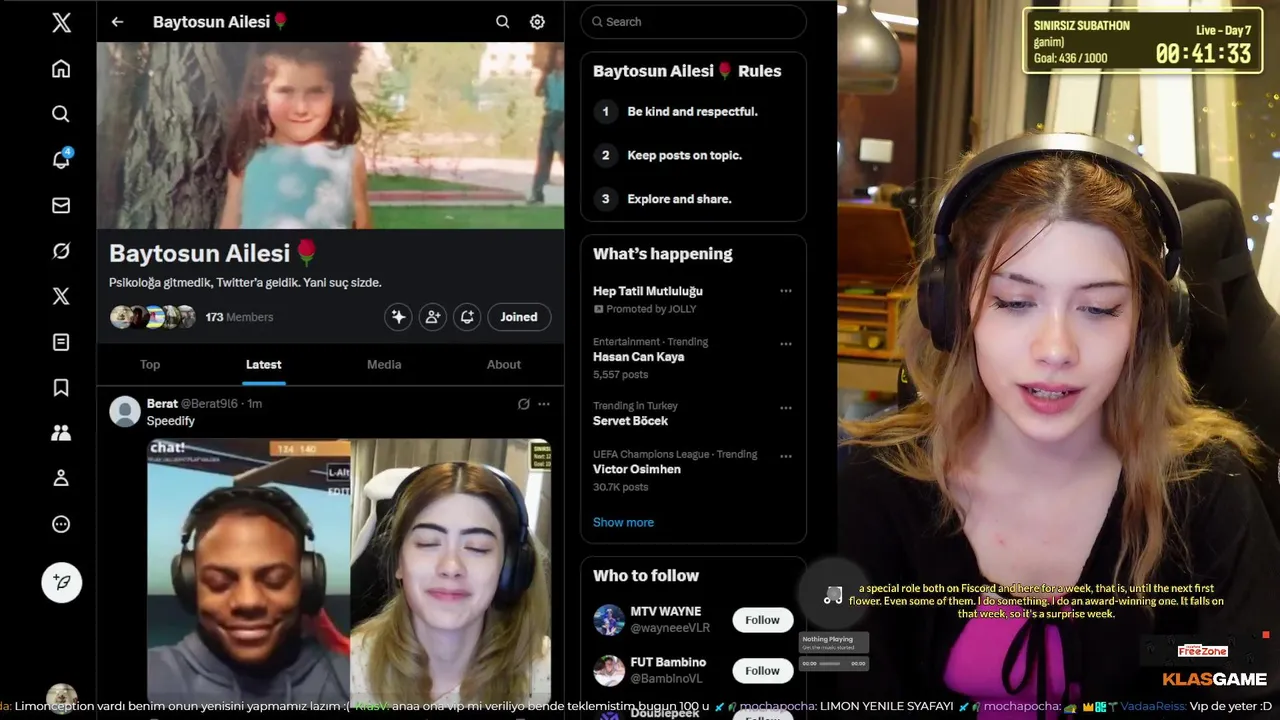Switch to the About tab

(x=504, y=364)
